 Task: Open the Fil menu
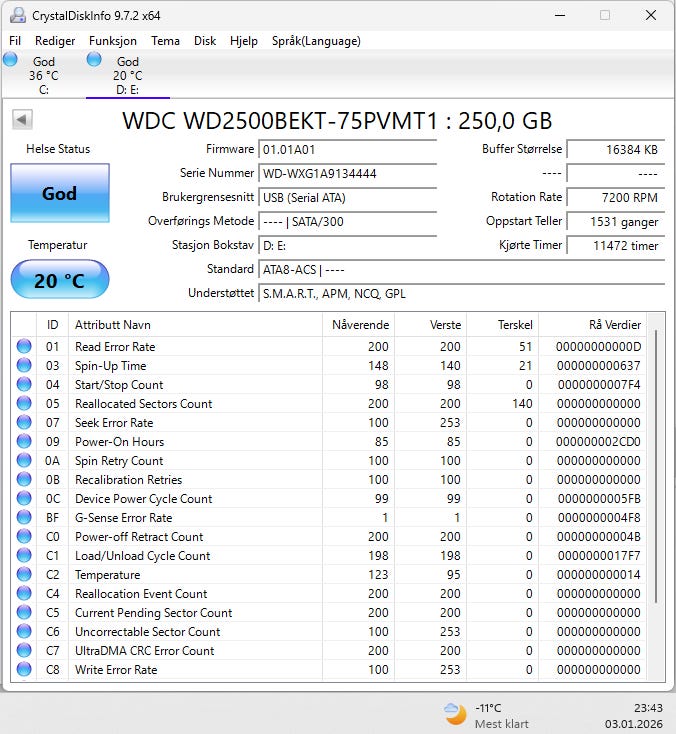coord(15,41)
